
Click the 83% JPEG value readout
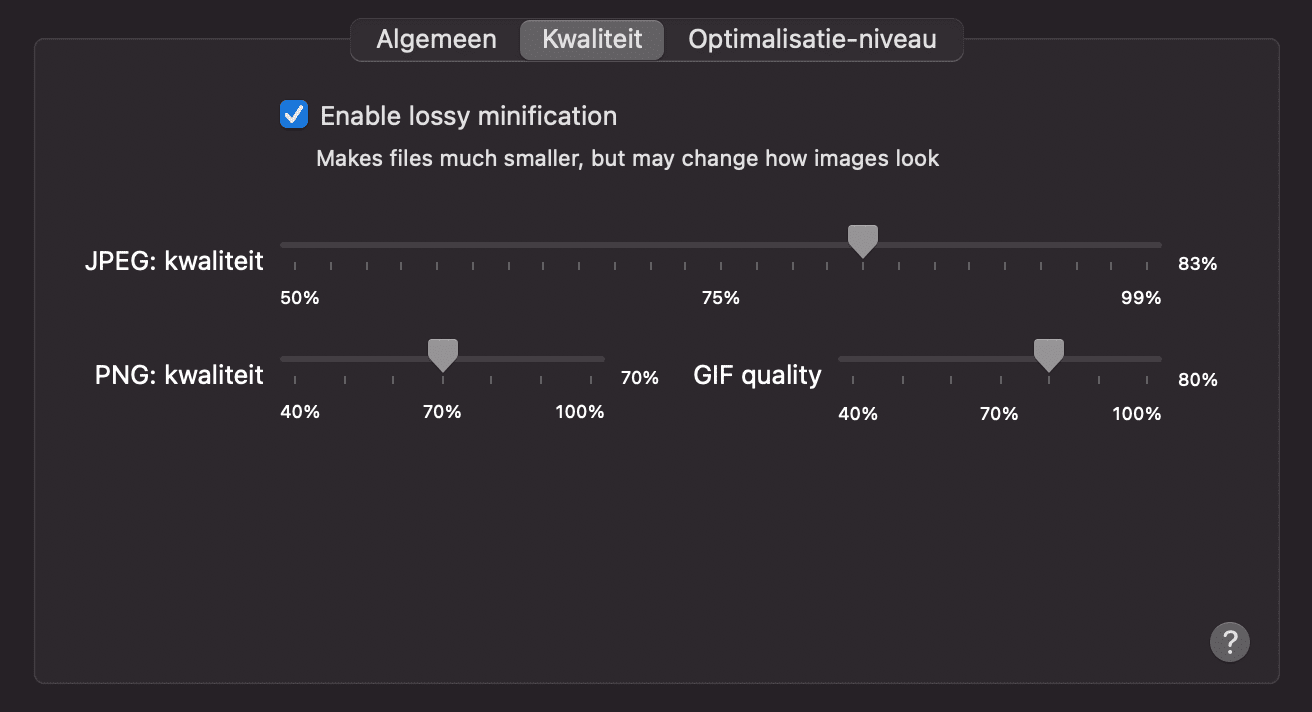point(1197,265)
